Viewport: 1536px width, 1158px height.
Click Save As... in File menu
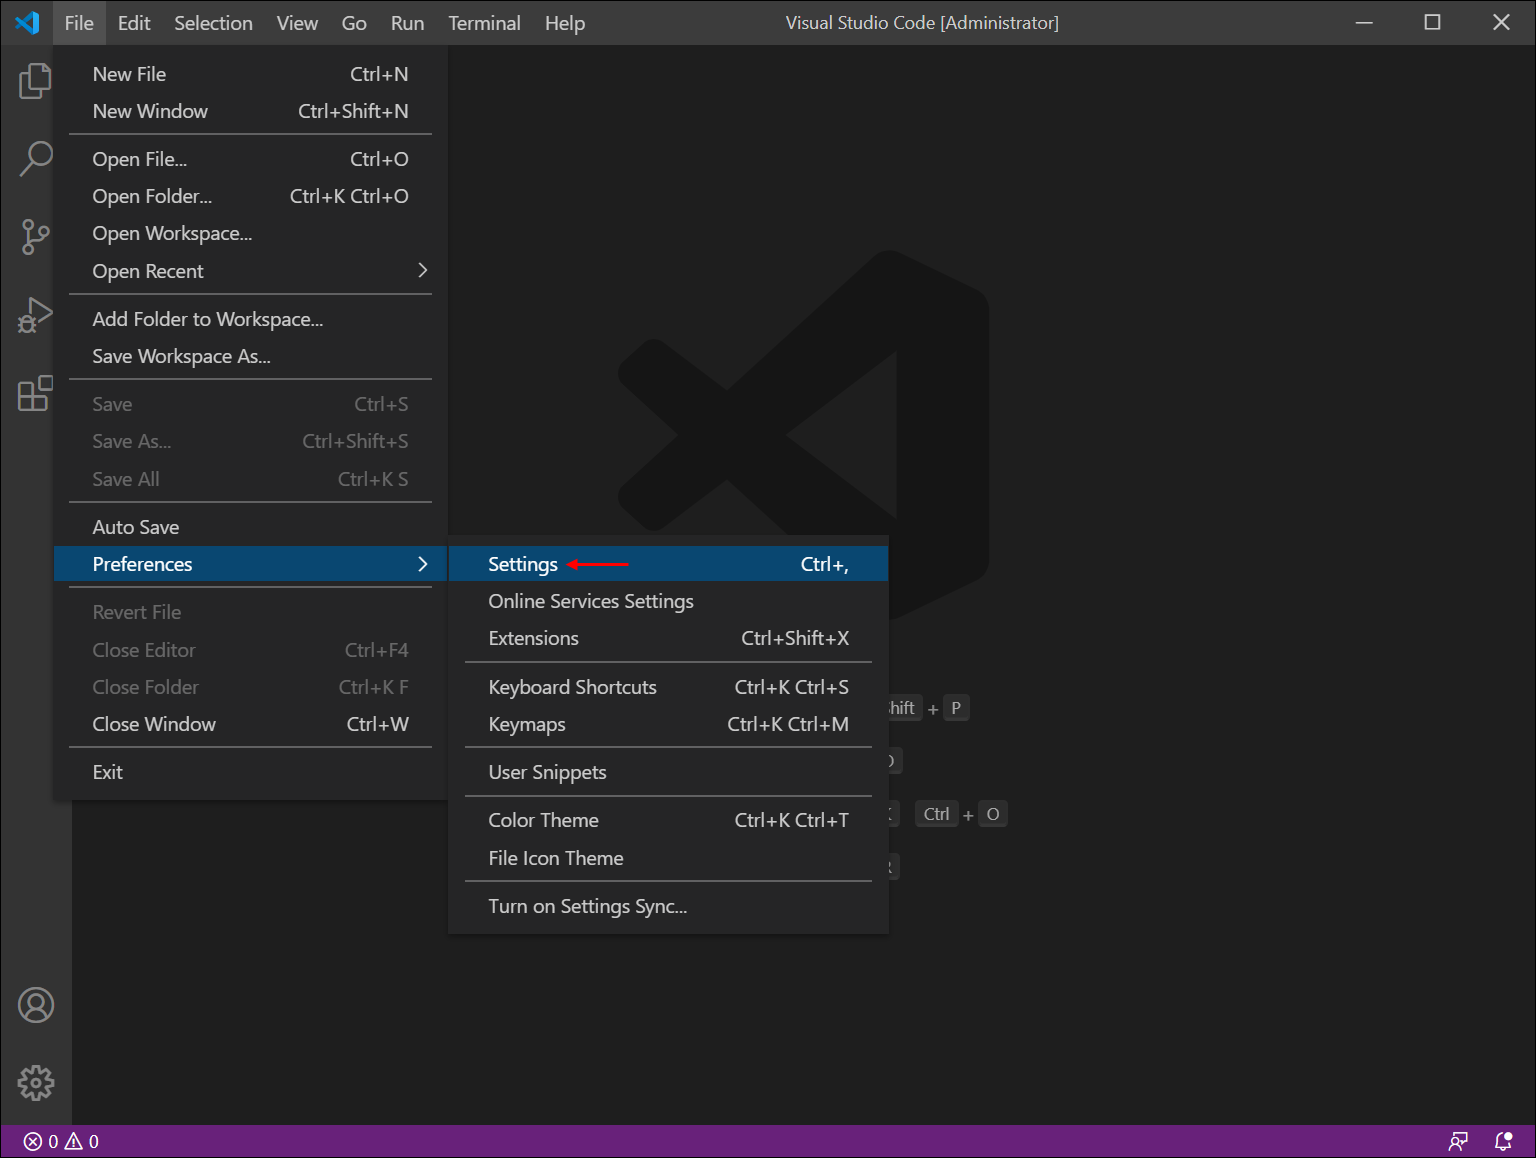pyautogui.click(x=250, y=441)
